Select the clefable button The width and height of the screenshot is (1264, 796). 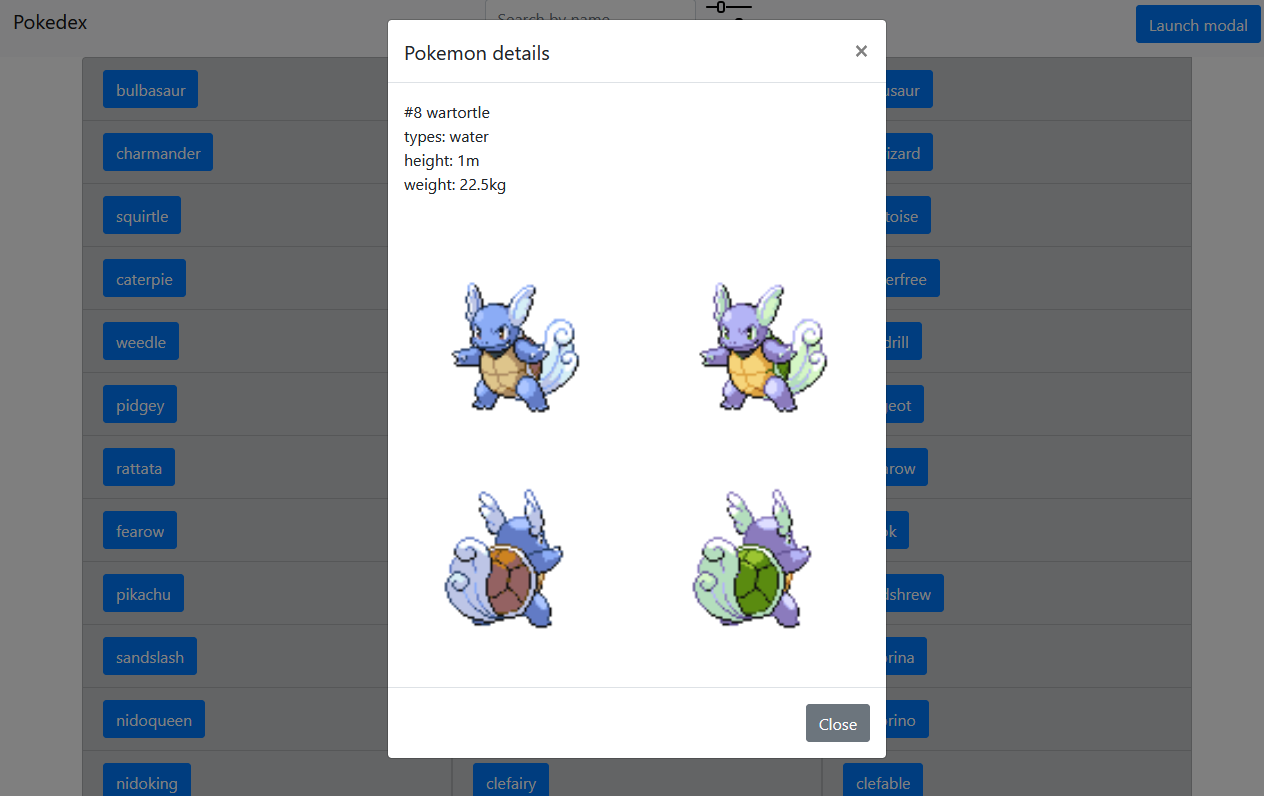click(883, 781)
